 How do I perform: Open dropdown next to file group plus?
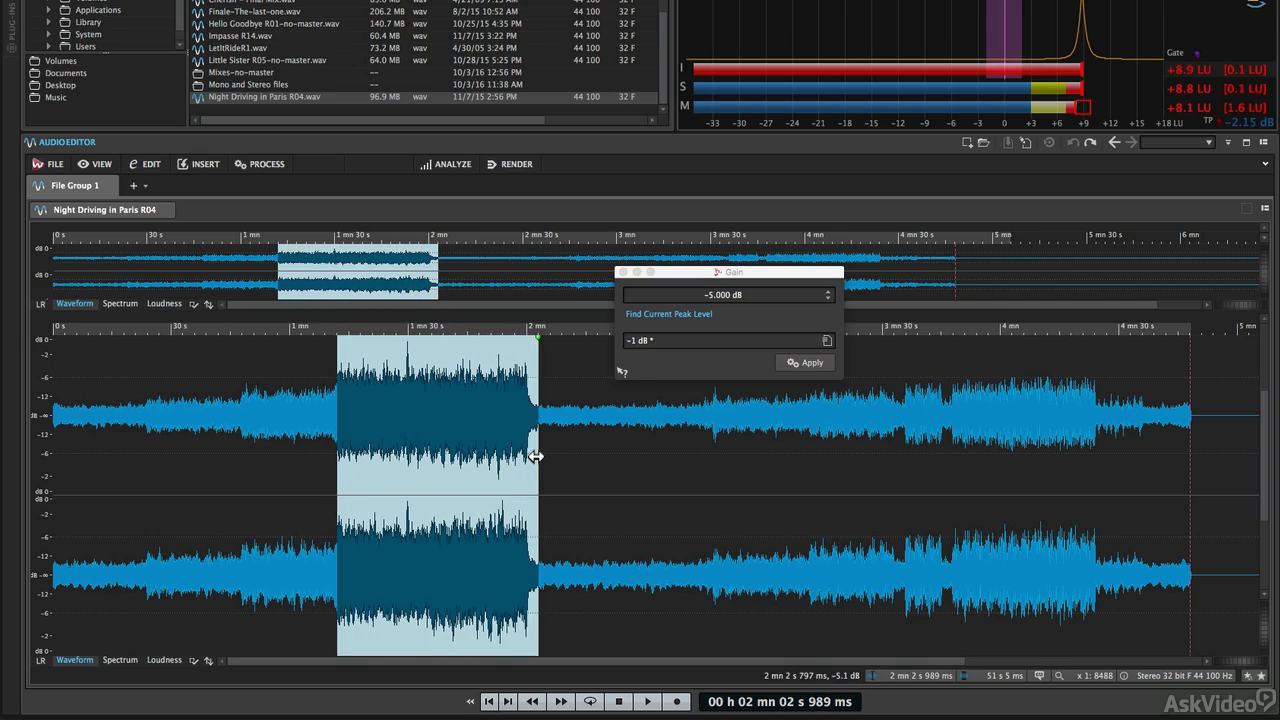pyautogui.click(x=146, y=186)
